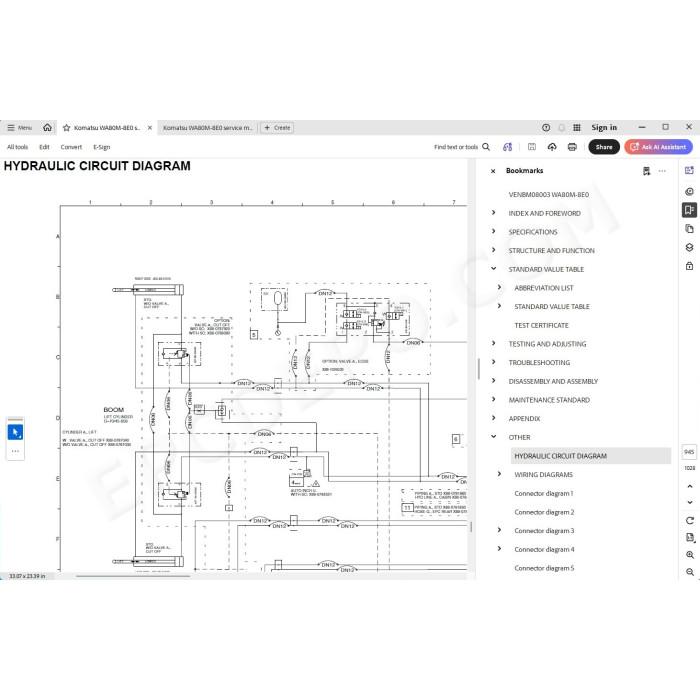Open Bookmarks panel options ellipsis
Viewport: 700px width, 700px height.
point(662,171)
